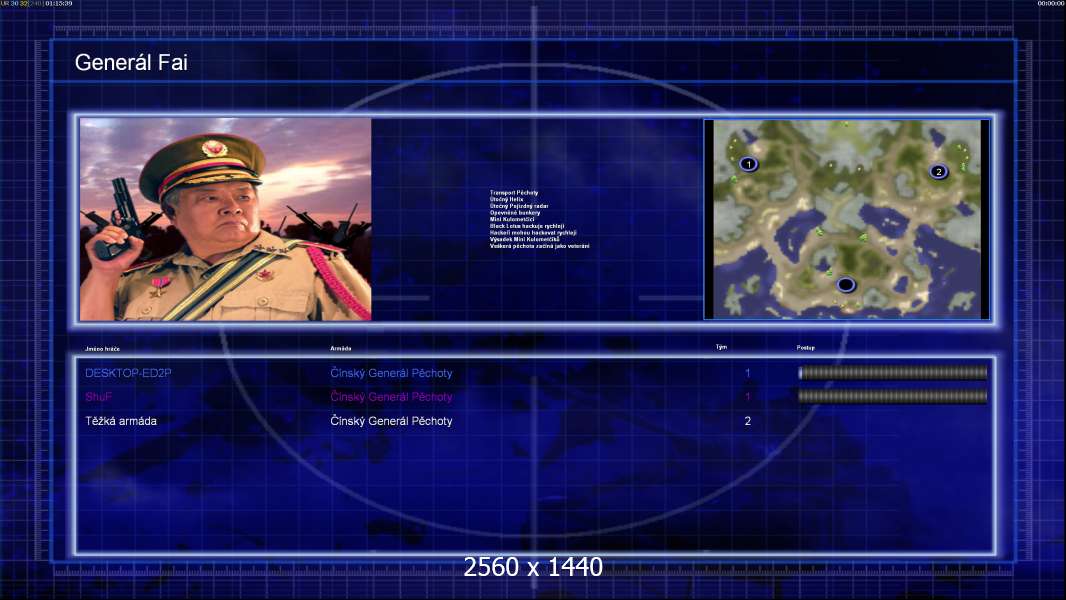The image size is (1066, 600).
Task: Click the 'Black Lotus hackuje rychleji' line
Action: pos(527,226)
